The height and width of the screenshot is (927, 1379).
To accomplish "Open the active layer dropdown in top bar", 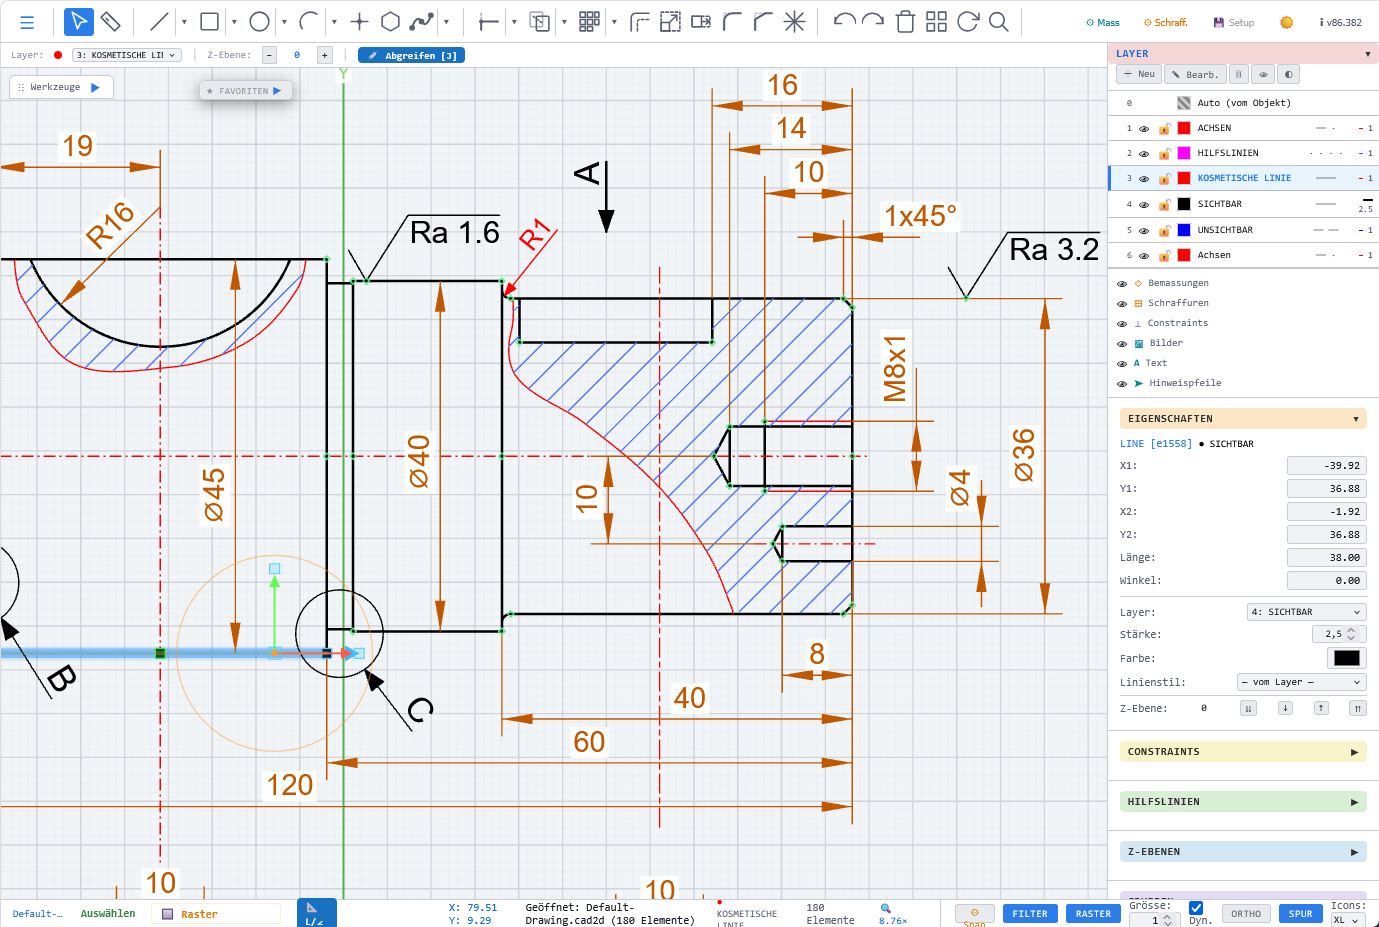I will 127,55.
